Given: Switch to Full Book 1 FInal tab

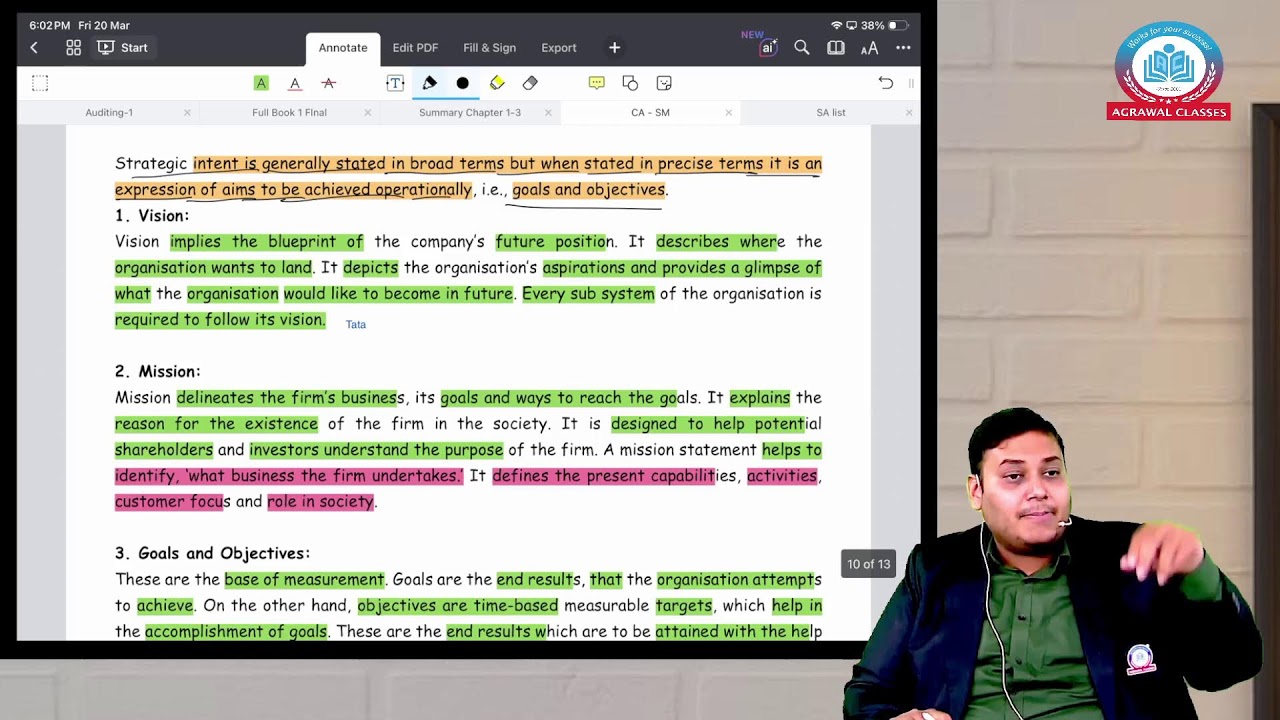Looking at the screenshot, I should (x=289, y=113).
